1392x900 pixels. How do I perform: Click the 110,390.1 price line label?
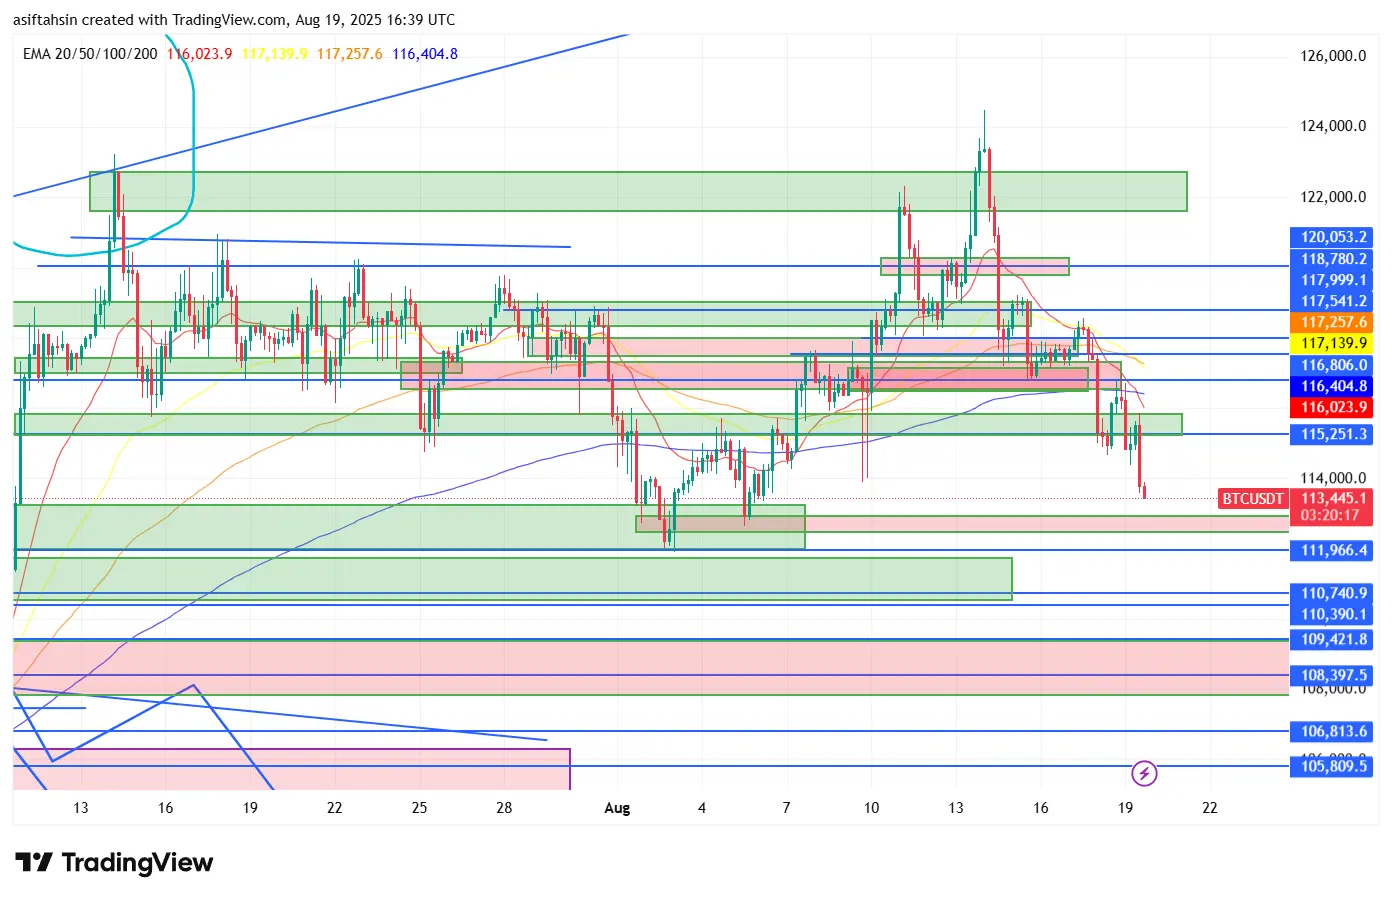click(1332, 614)
